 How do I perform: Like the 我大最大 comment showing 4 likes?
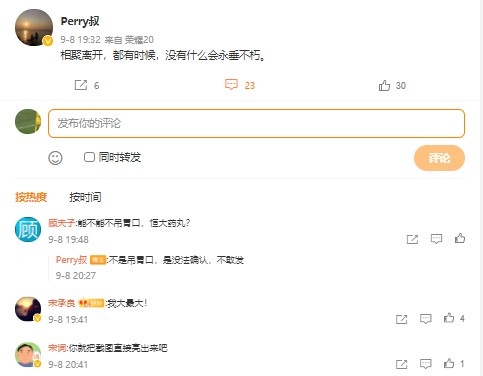[x=449, y=318]
